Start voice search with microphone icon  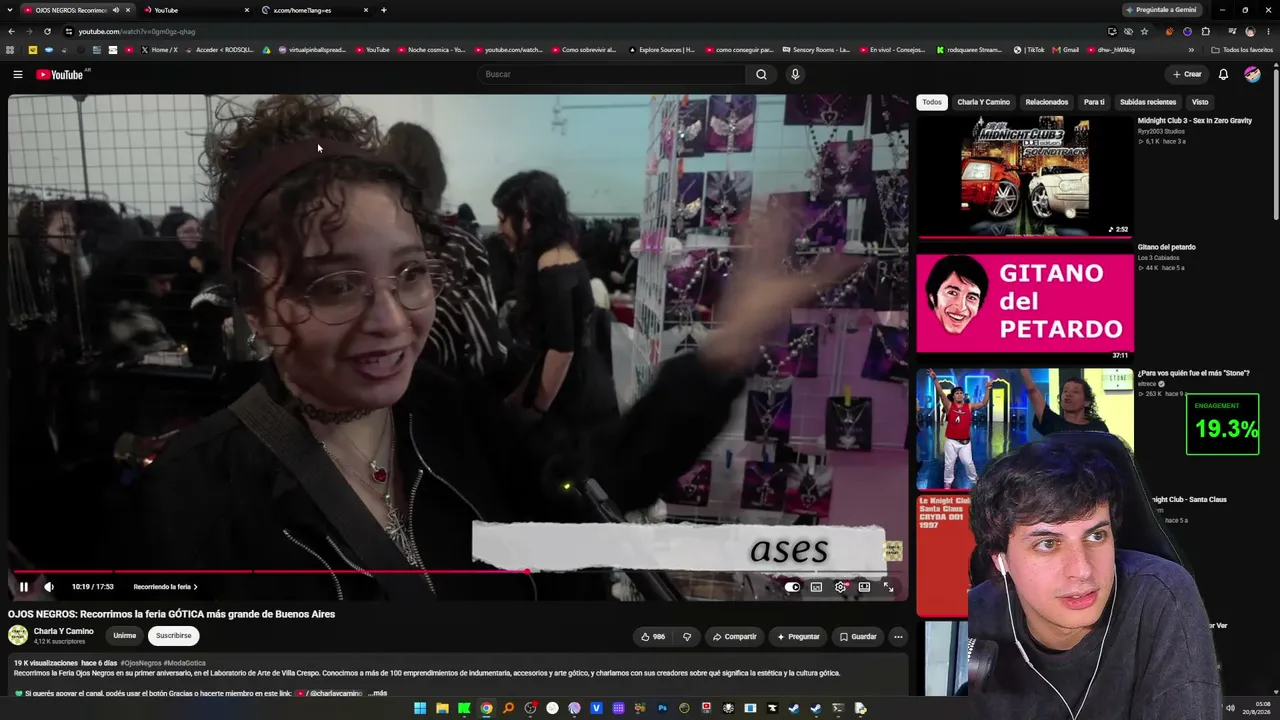[x=795, y=74]
